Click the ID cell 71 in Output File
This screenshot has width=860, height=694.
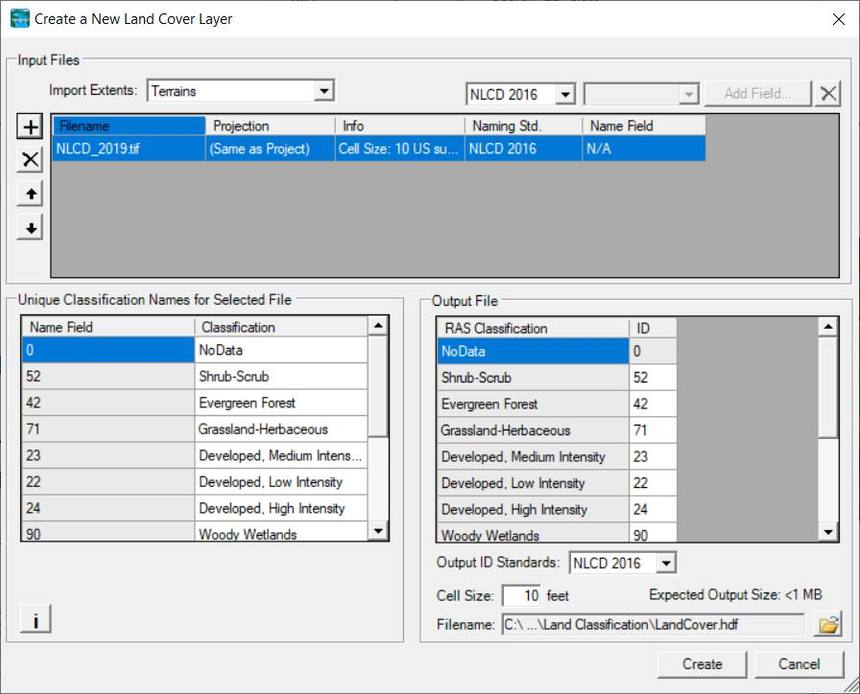tap(653, 430)
